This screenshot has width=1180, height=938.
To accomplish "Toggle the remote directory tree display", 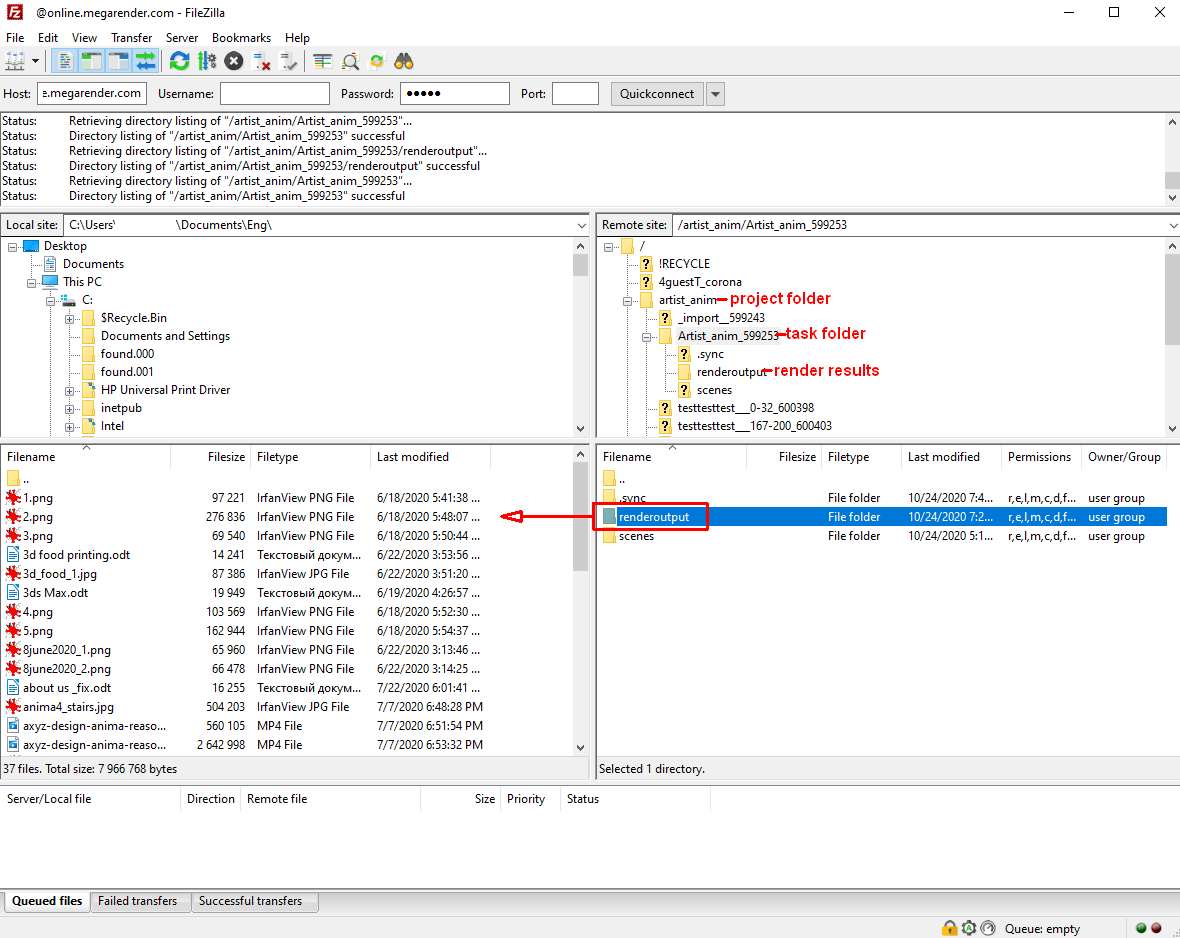I will point(119,62).
